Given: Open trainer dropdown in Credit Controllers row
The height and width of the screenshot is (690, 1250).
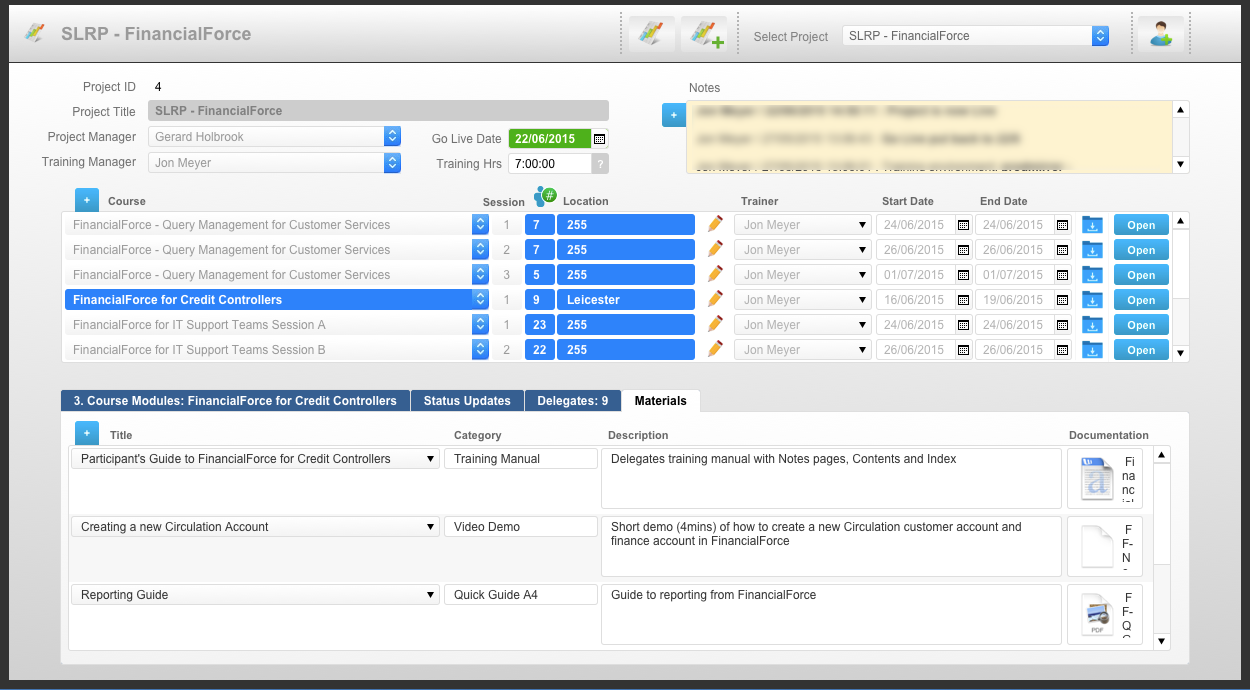Looking at the screenshot, I should [803, 300].
